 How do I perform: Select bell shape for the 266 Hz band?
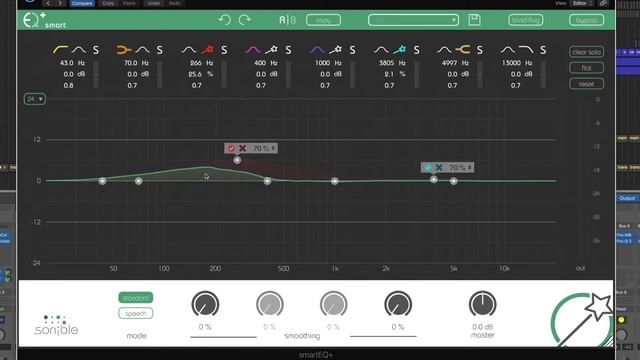189,50
